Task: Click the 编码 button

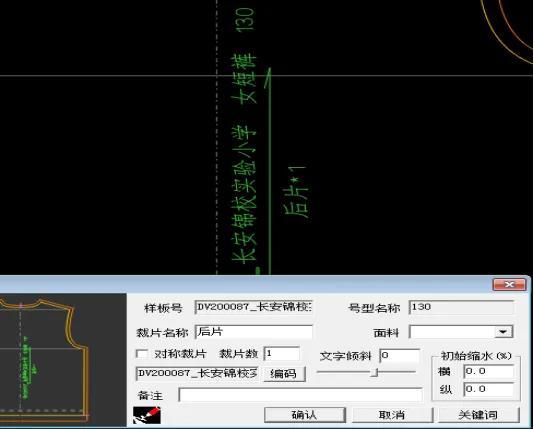Action: pyautogui.click(x=284, y=374)
